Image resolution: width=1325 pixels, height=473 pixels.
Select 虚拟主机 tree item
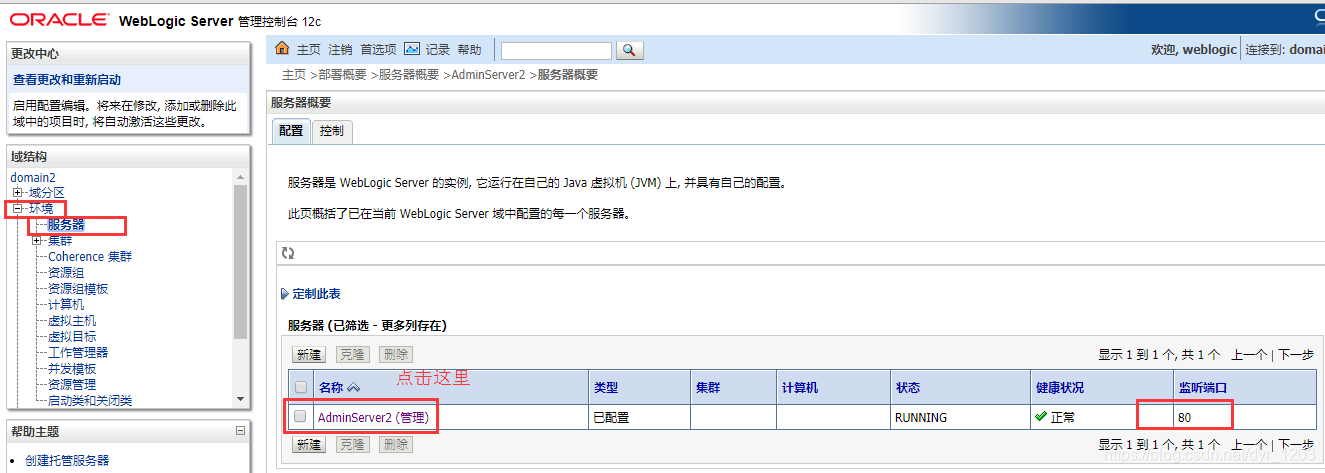[x=72, y=321]
